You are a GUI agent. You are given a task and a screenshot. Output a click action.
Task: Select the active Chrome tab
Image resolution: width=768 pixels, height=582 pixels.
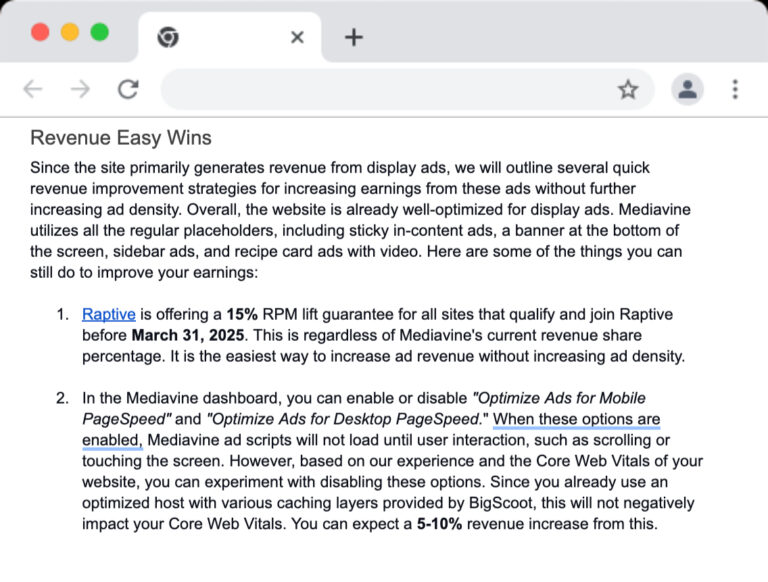click(229, 37)
